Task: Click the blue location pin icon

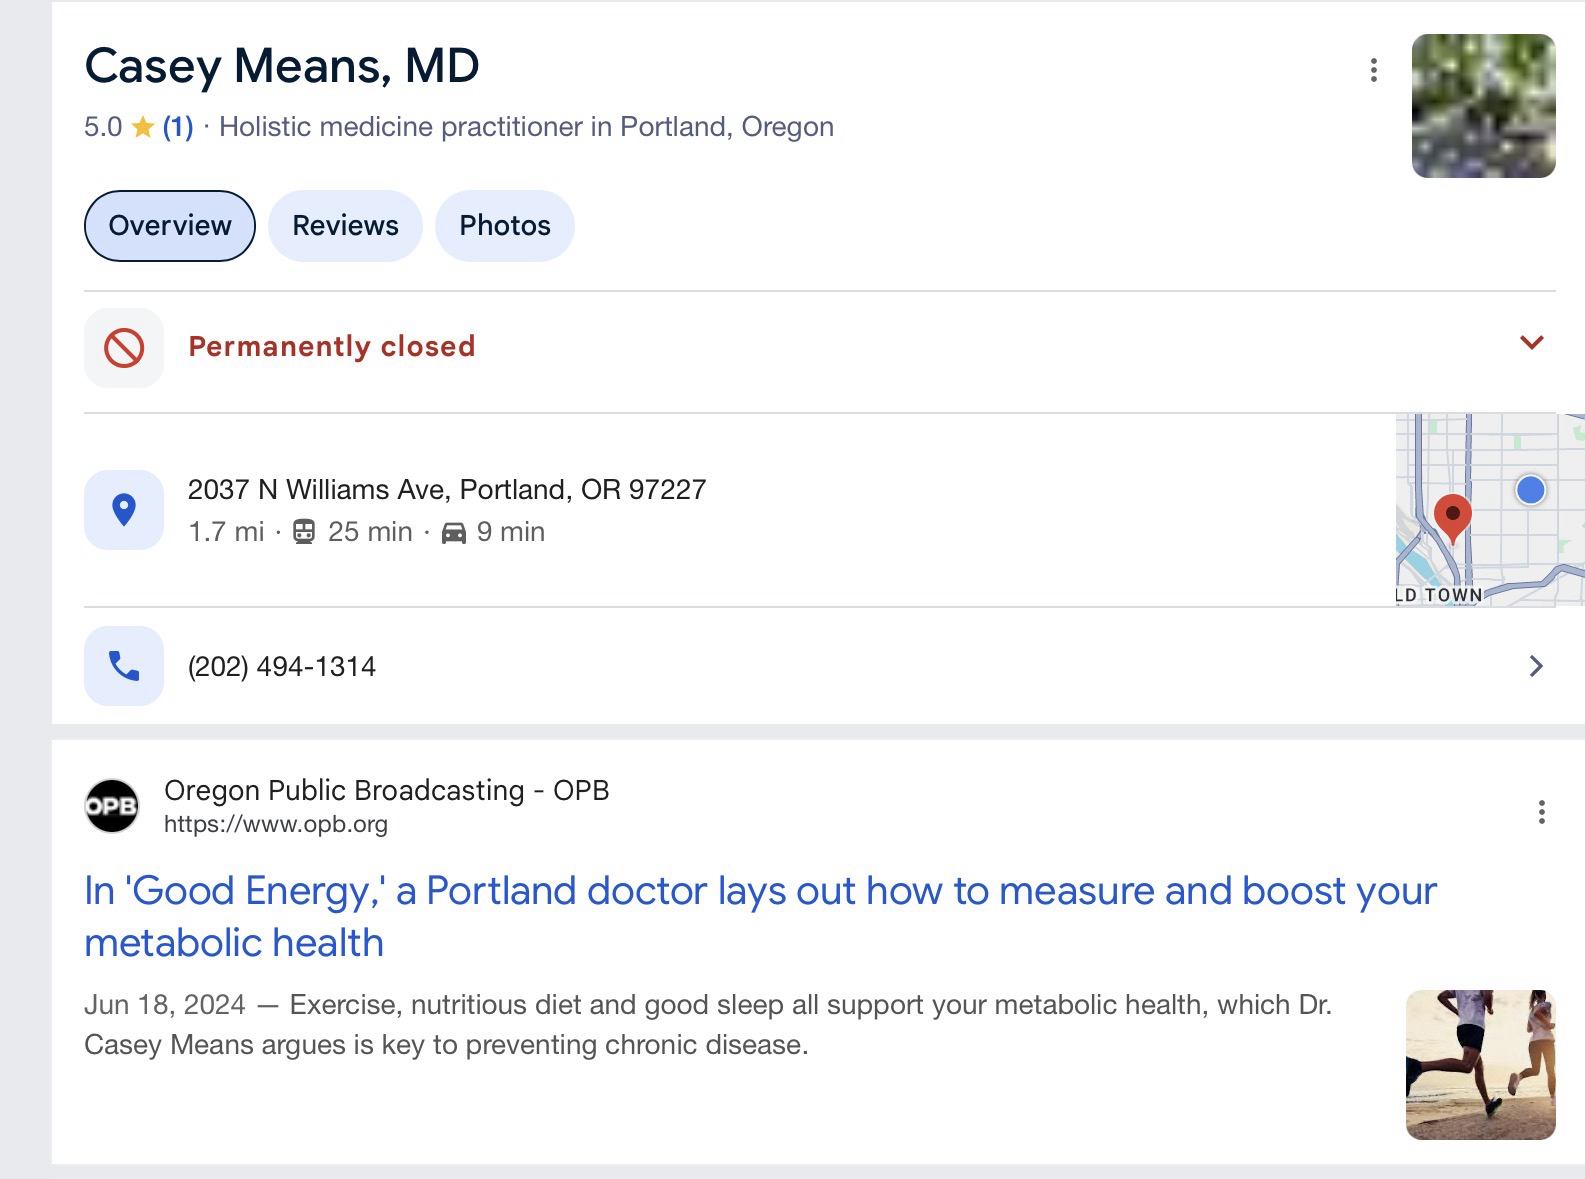Action: tap(124, 510)
